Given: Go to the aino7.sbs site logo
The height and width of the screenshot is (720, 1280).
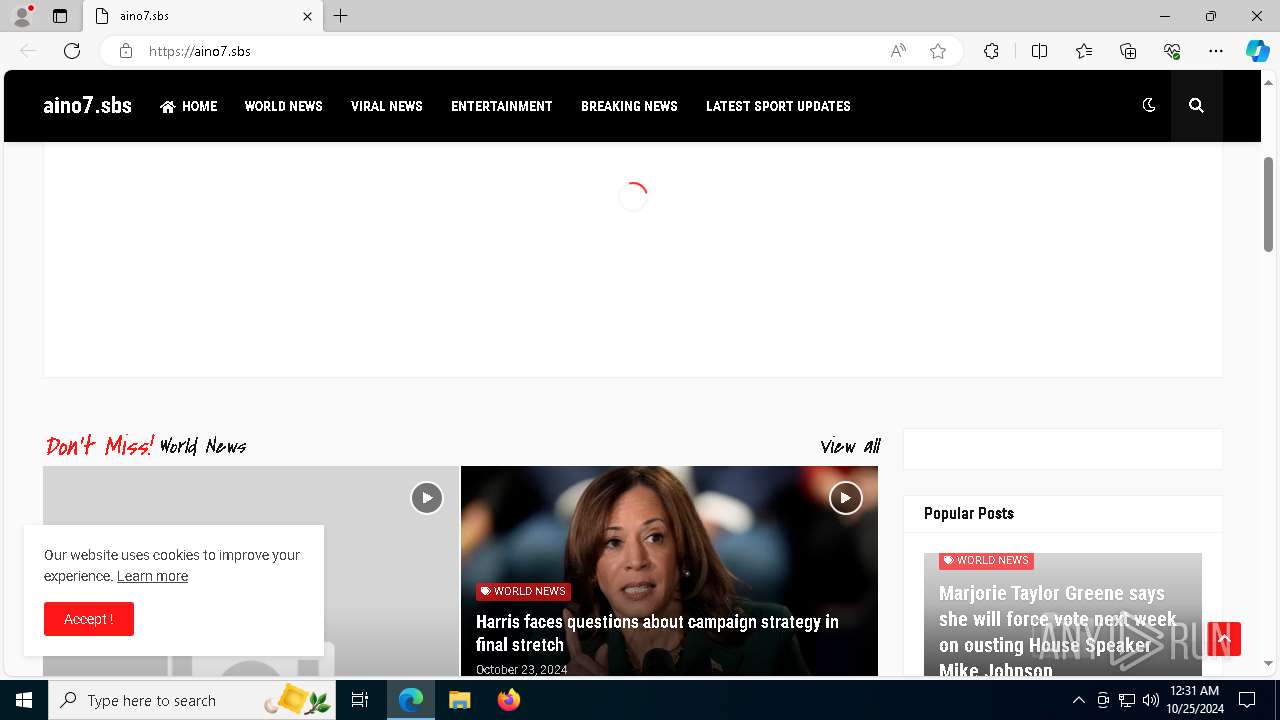Looking at the screenshot, I should point(87,106).
